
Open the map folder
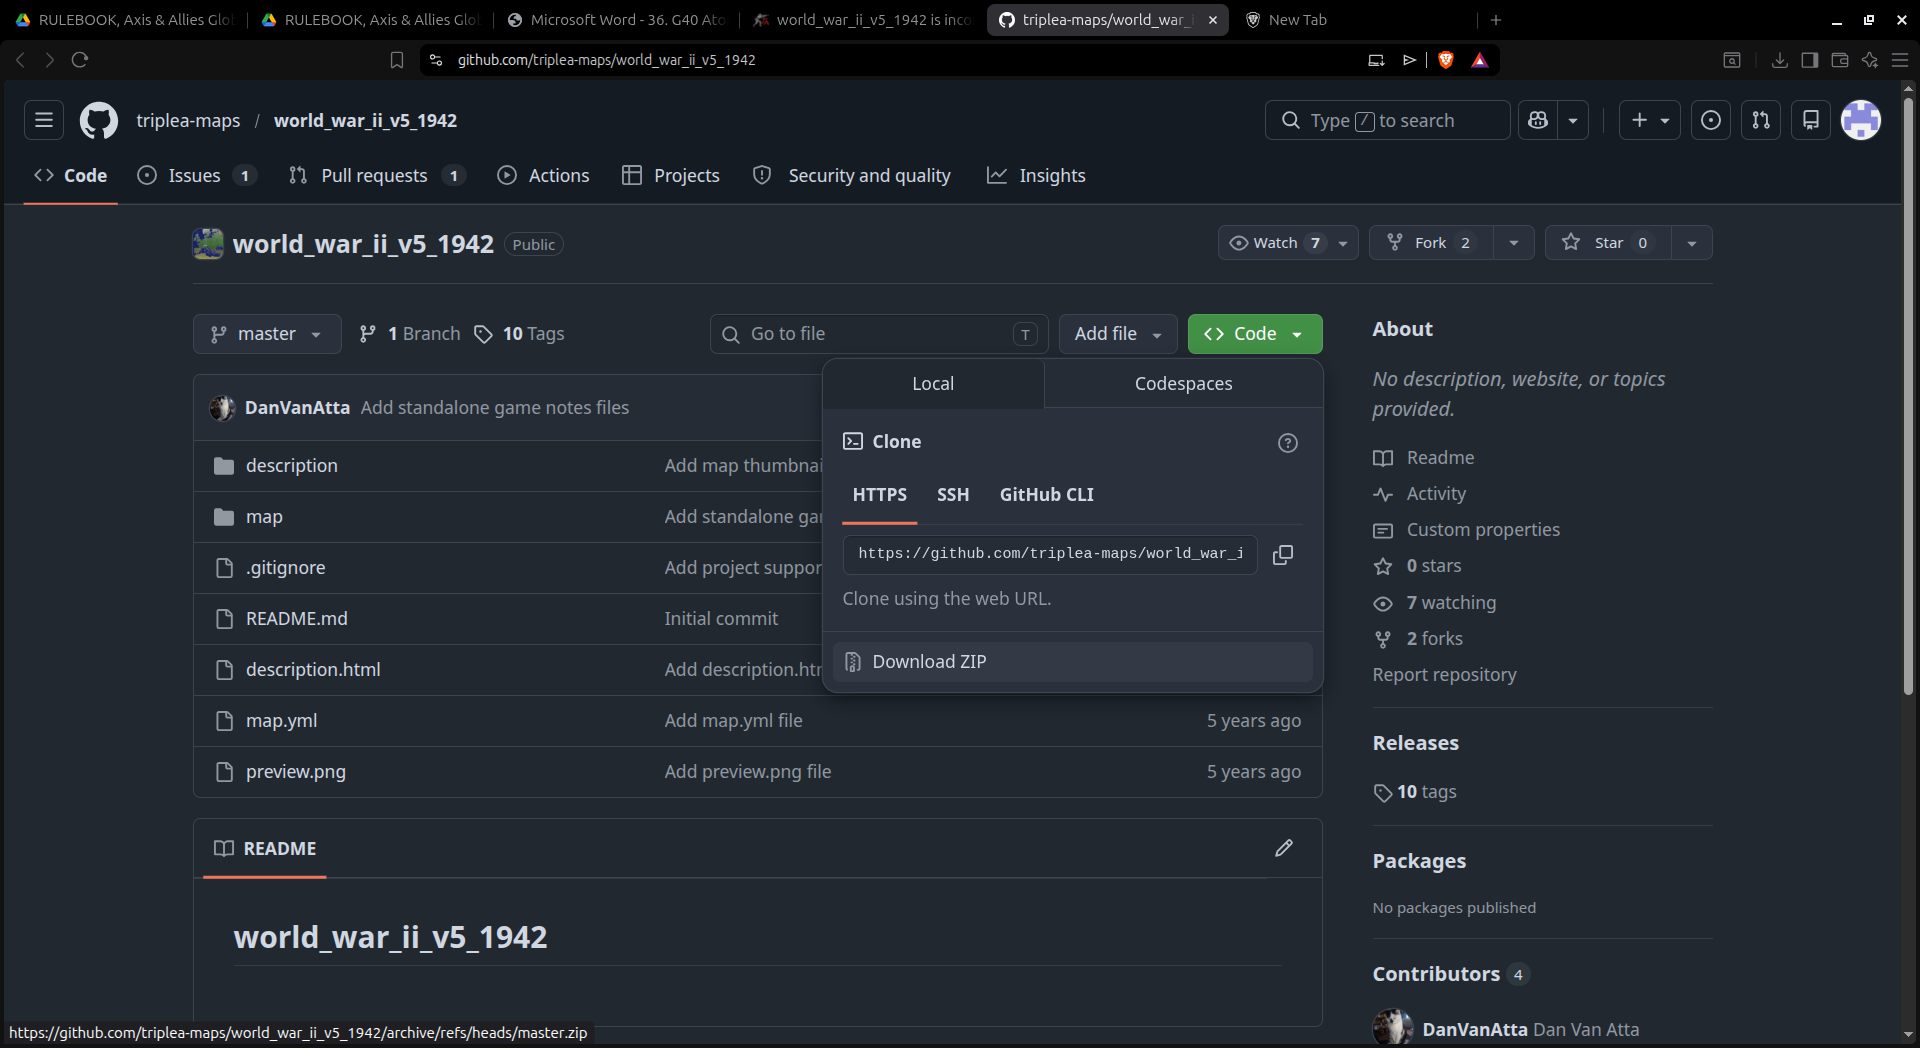[264, 517]
